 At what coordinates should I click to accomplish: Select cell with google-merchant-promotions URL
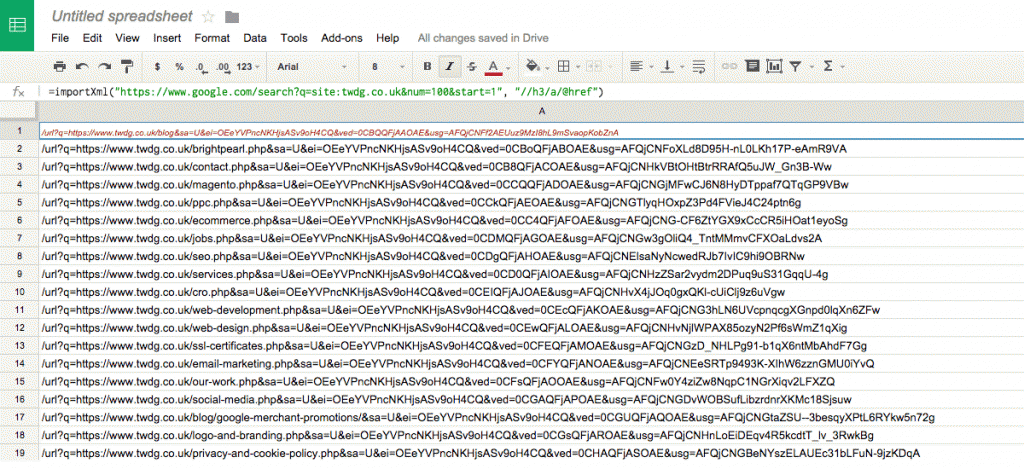(x=531, y=416)
